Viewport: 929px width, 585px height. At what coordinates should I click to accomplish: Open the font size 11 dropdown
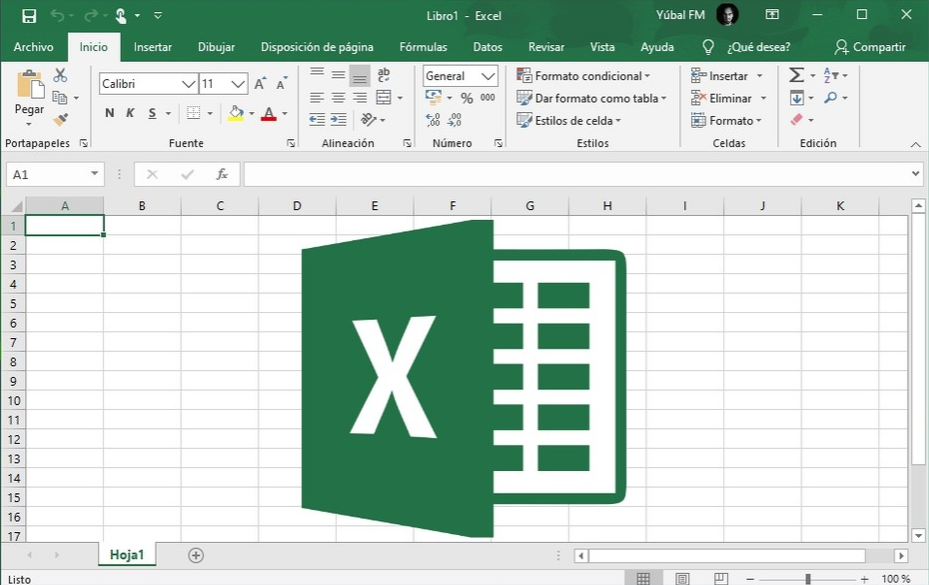(x=238, y=84)
